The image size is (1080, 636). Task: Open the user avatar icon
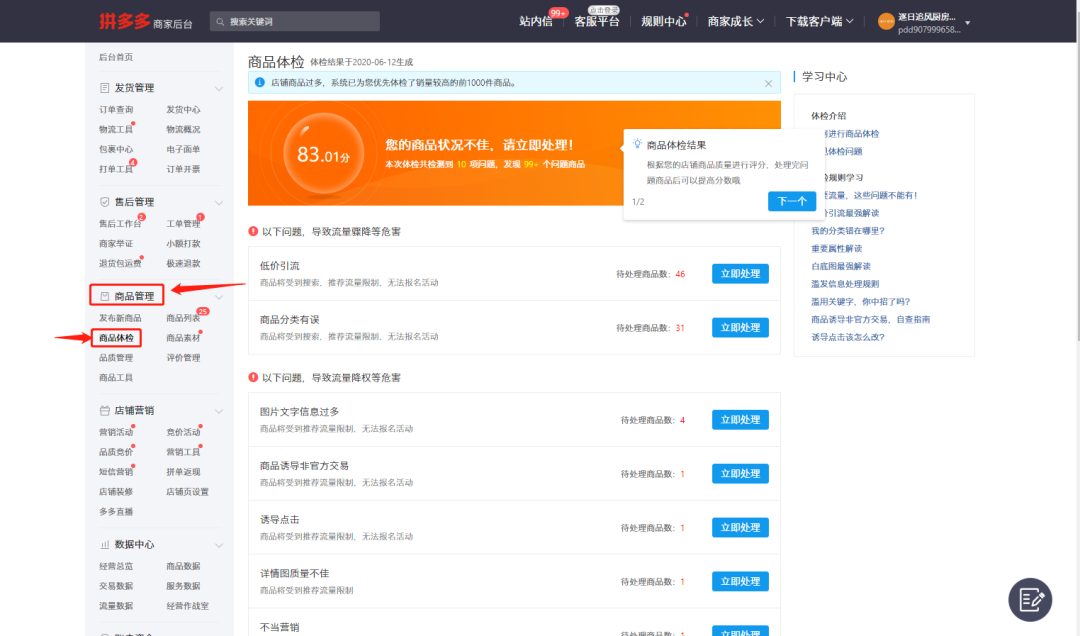886,22
